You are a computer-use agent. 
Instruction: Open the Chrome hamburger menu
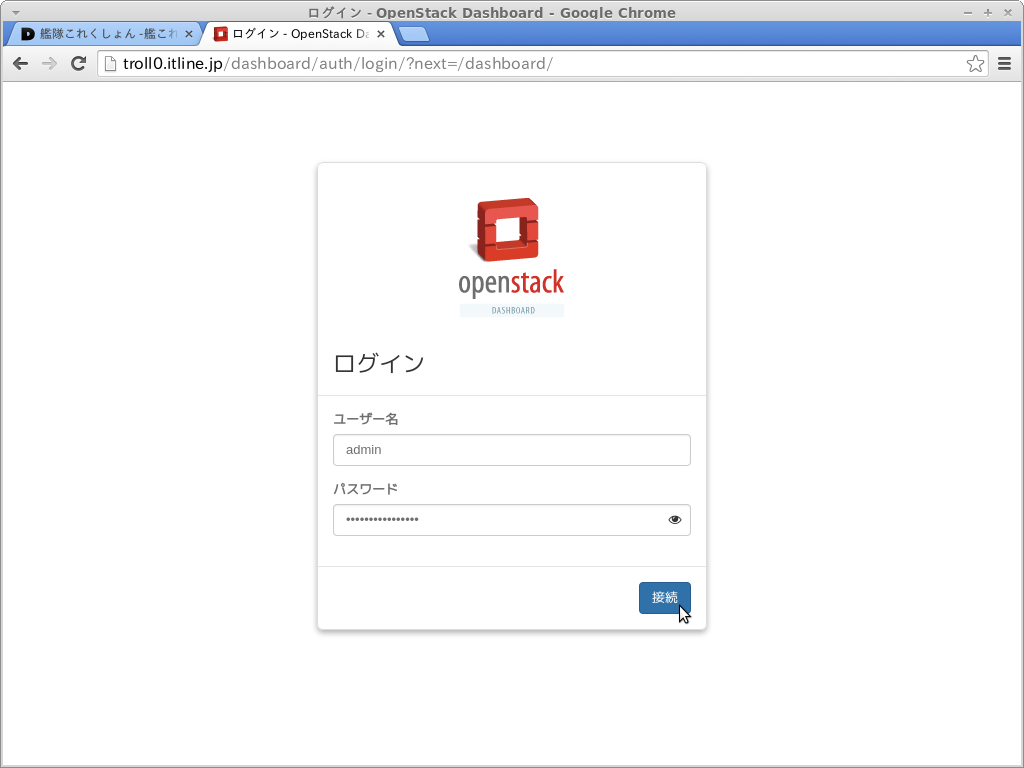tap(1004, 64)
